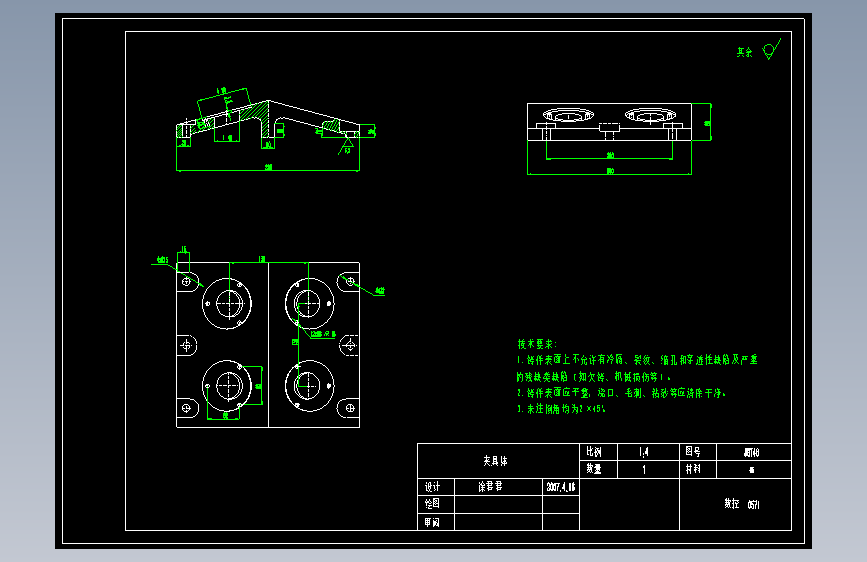Select the date 2007.4.16 cell
867x562 pixels.
(561, 487)
